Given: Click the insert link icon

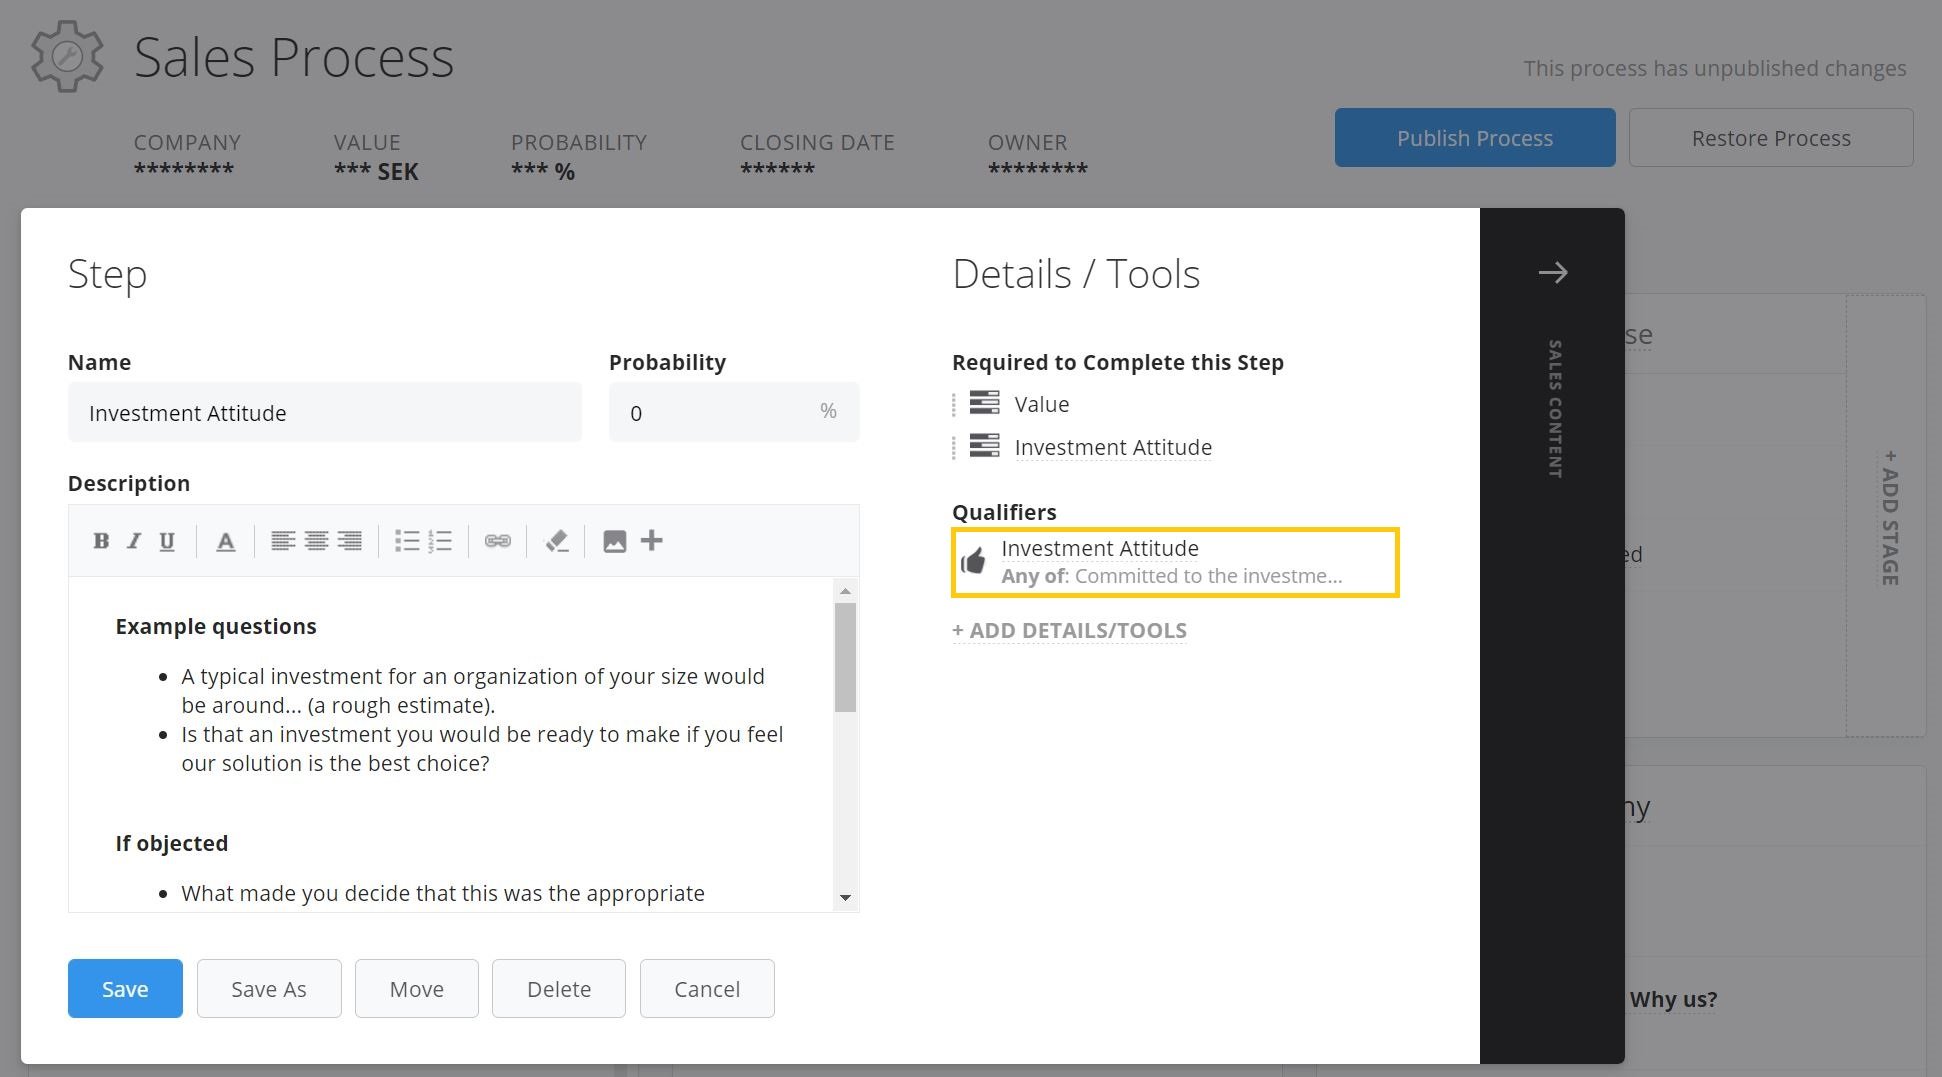Looking at the screenshot, I should tap(498, 541).
